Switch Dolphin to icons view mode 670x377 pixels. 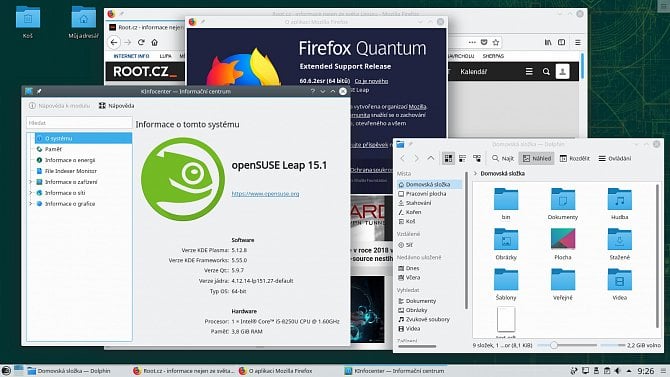click(448, 159)
